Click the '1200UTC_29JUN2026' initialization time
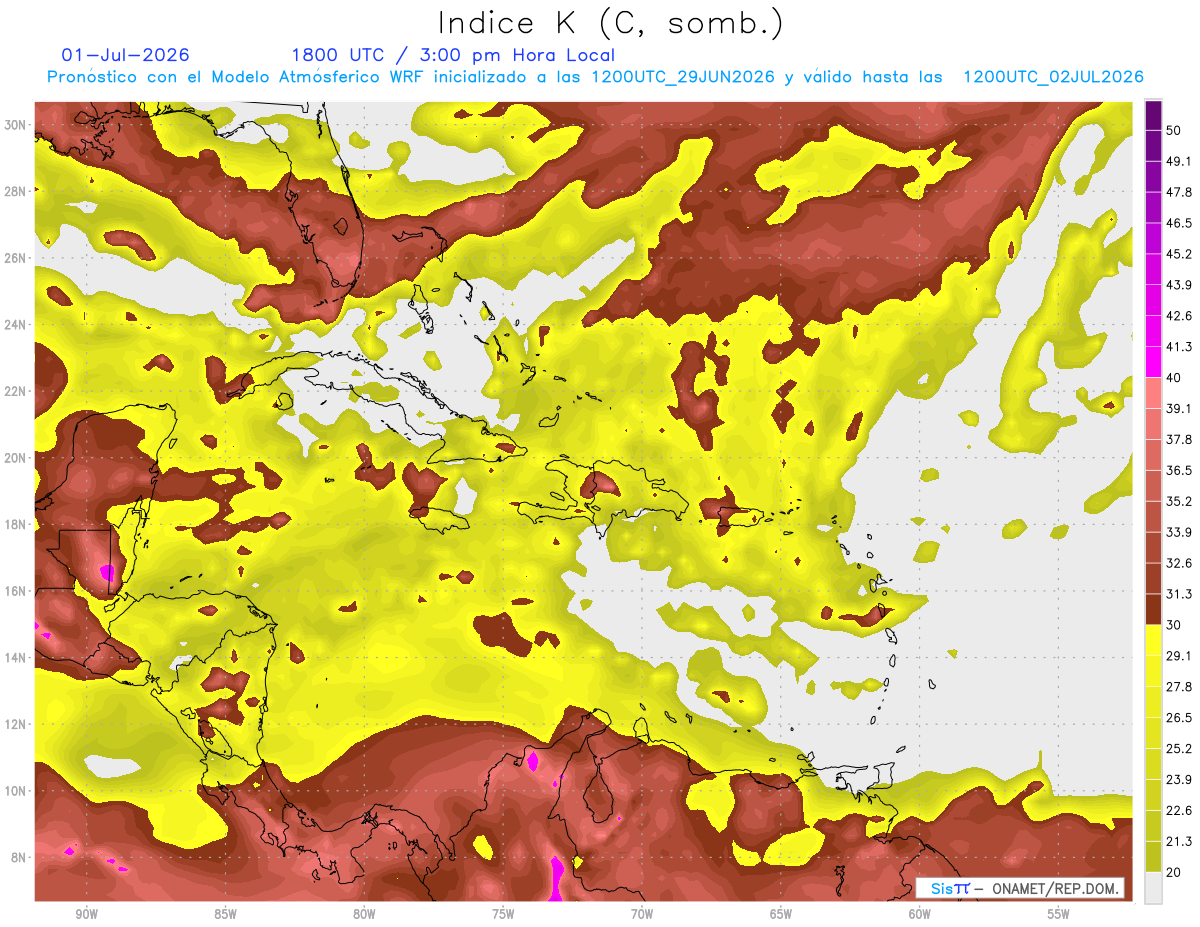Viewport: 1200px width, 927px height. pyautogui.click(x=683, y=77)
